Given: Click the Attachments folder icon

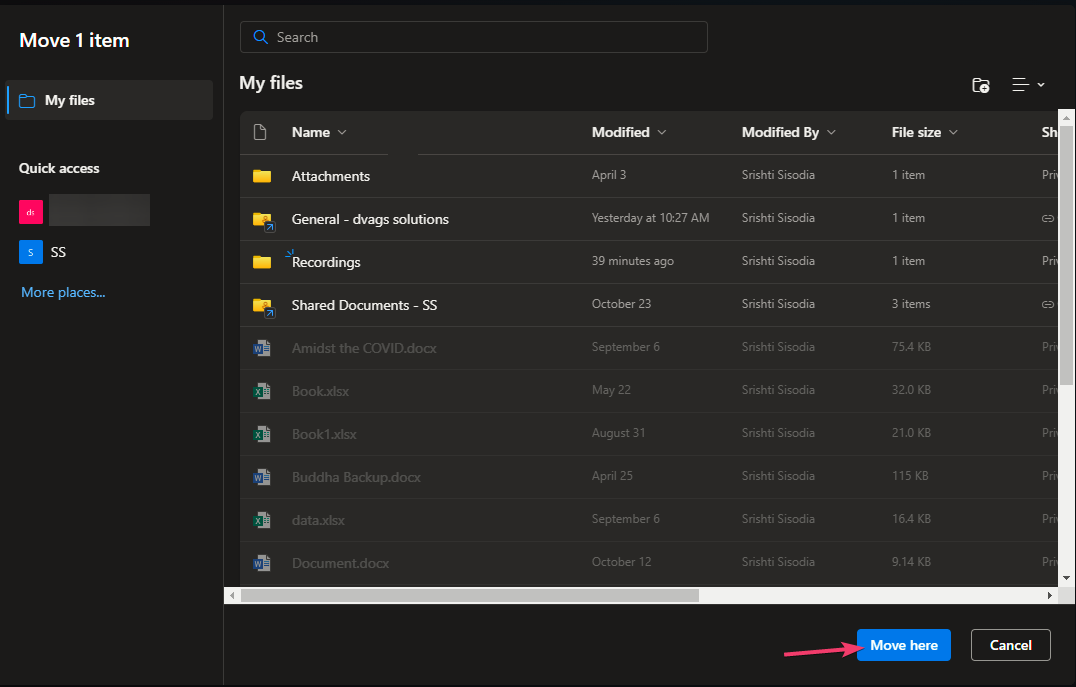Looking at the screenshot, I should click(x=262, y=176).
